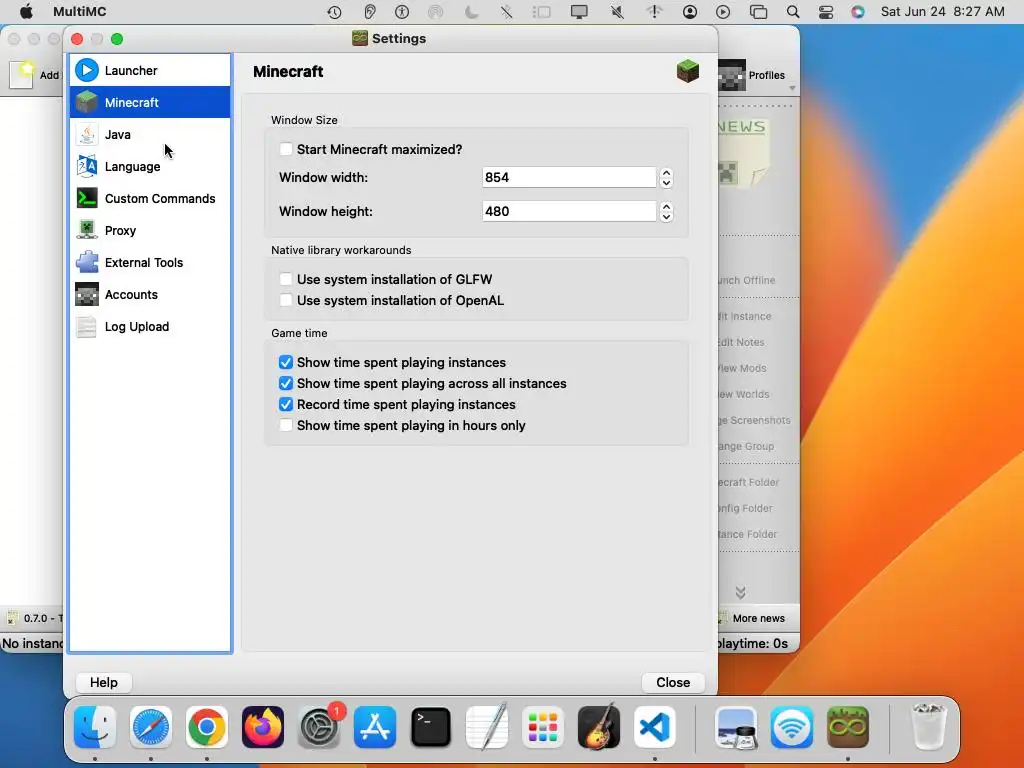
Task: Open the Trash from the Dock
Action: tap(928, 727)
